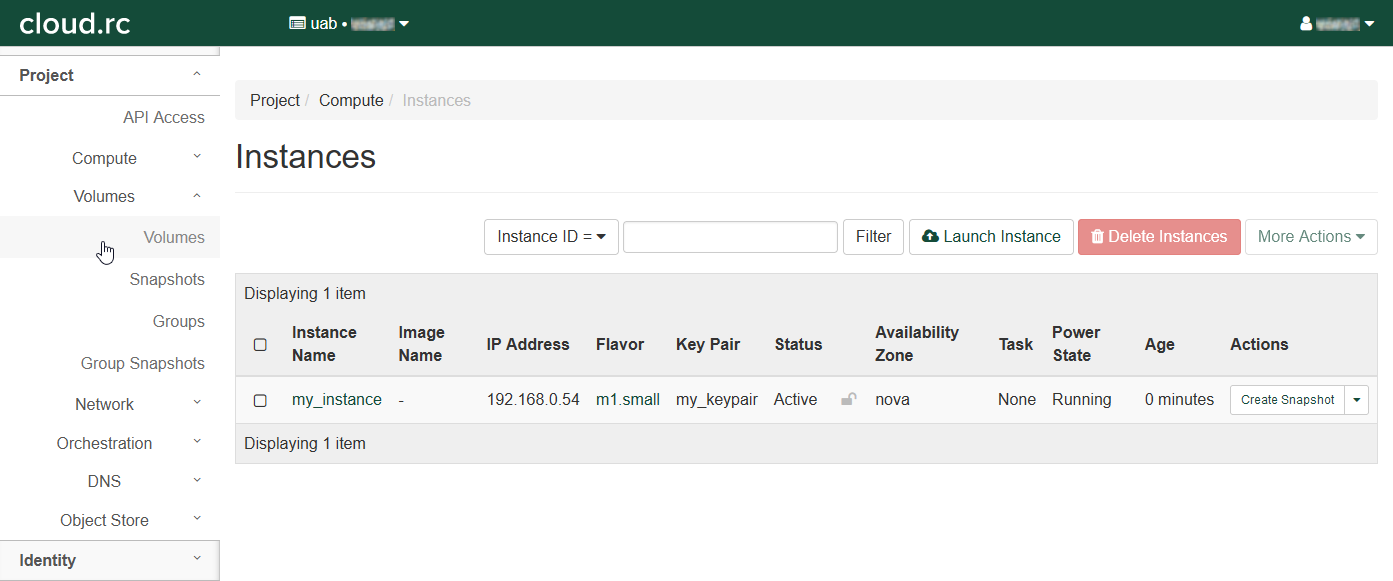The width and height of the screenshot is (1393, 581).
Task: Open the user account menu
Action: (x=1337, y=23)
